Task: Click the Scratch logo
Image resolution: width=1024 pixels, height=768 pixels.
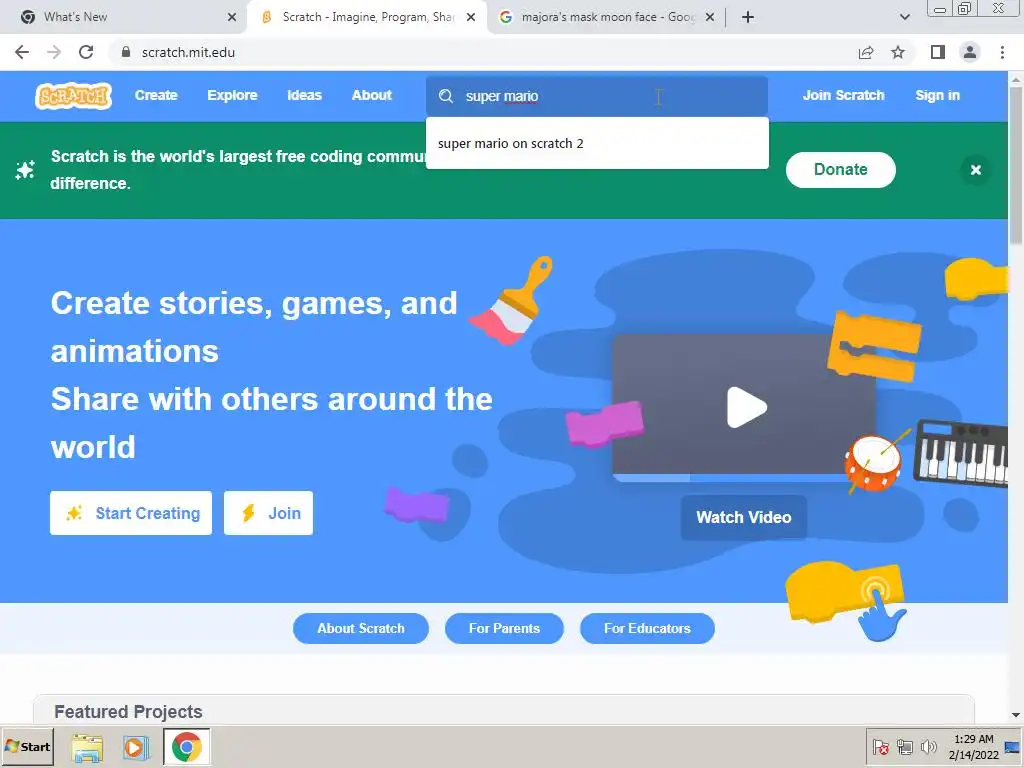Action: coord(73,96)
